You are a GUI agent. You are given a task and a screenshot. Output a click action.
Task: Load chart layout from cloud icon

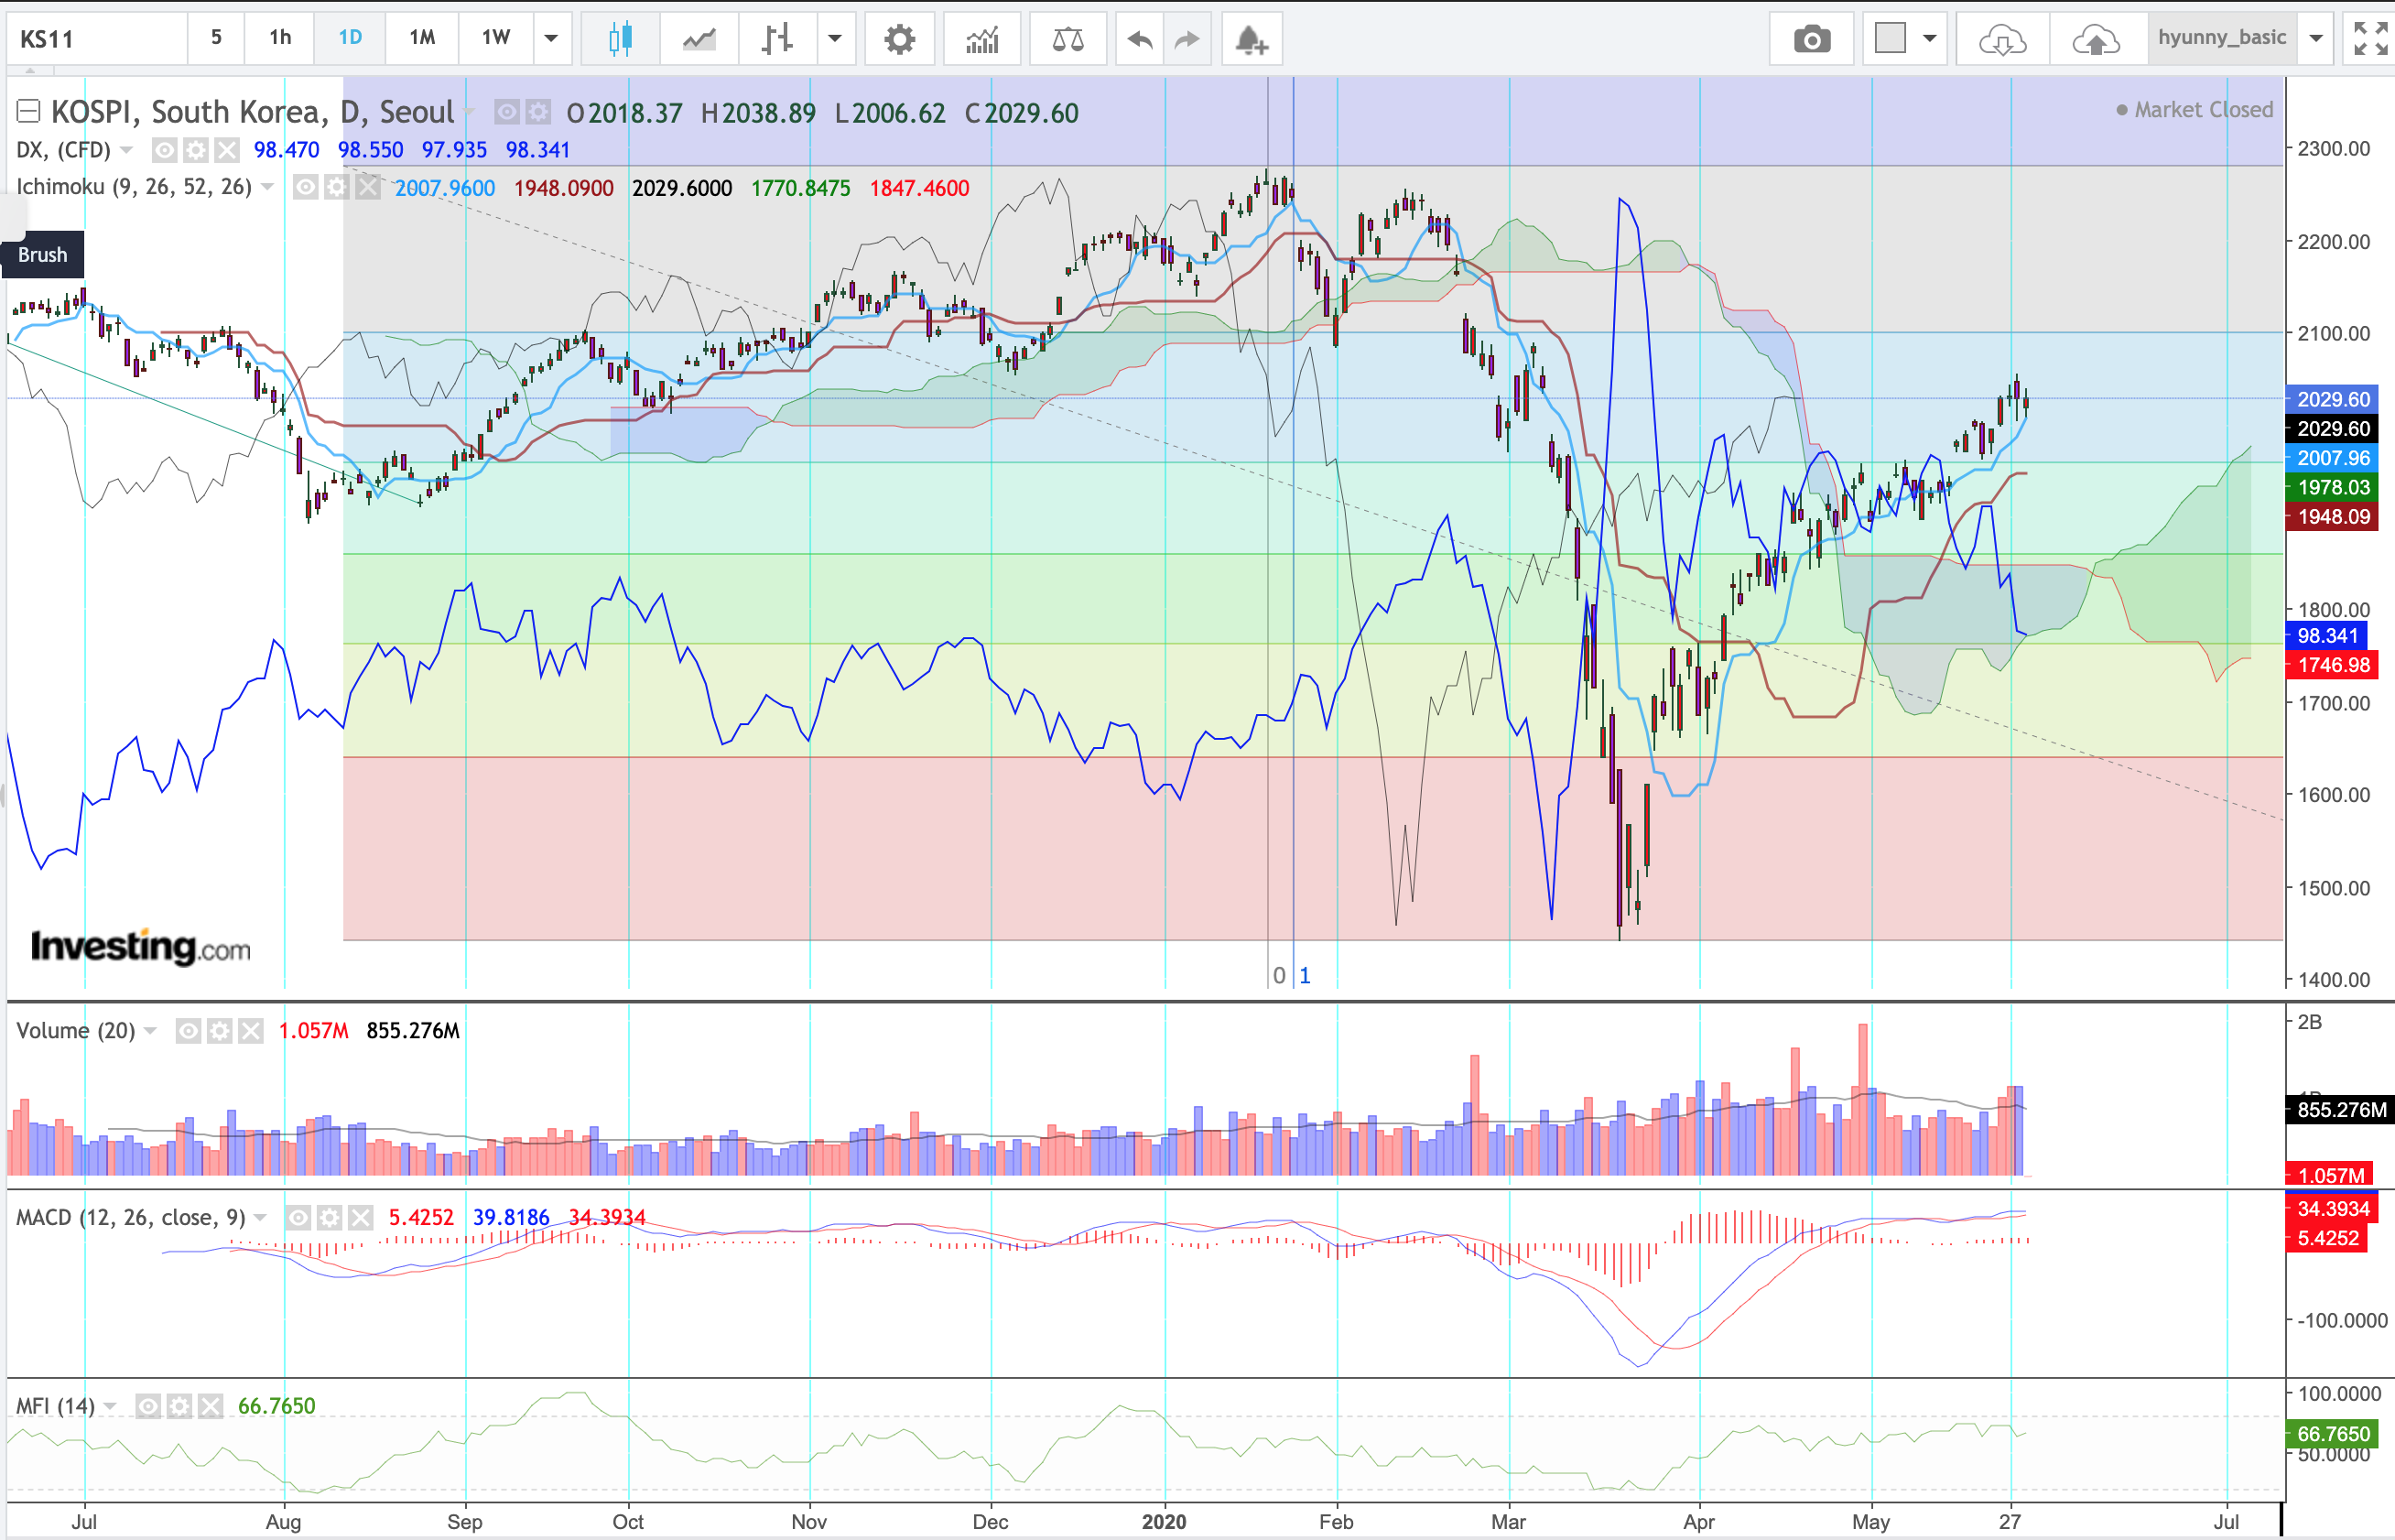pyautogui.click(x=2002, y=39)
